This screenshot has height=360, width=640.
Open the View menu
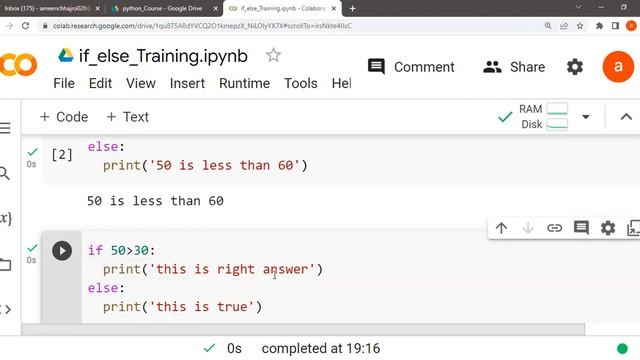click(141, 83)
